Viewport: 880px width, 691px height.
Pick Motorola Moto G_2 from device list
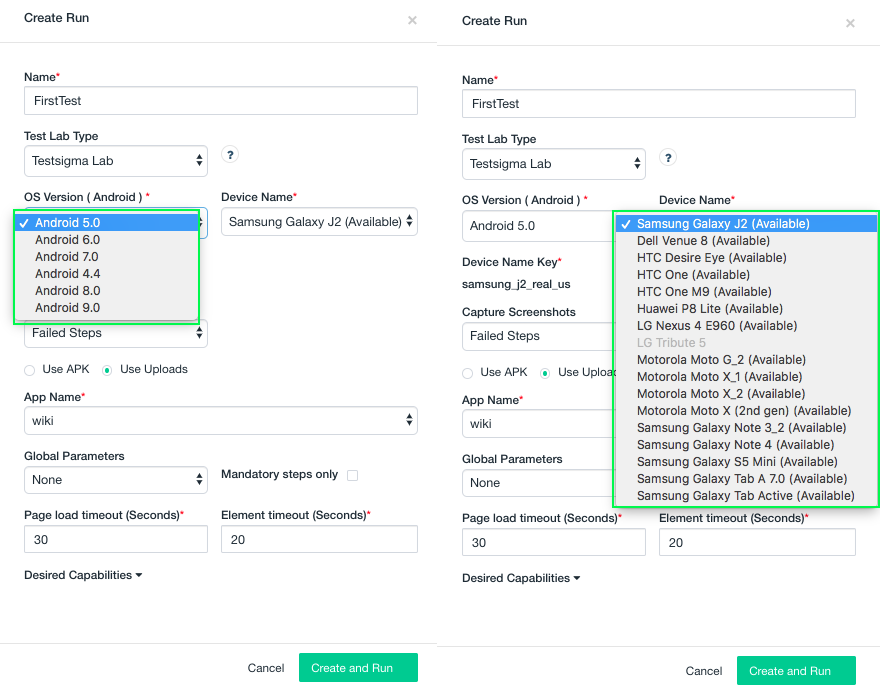721,360
